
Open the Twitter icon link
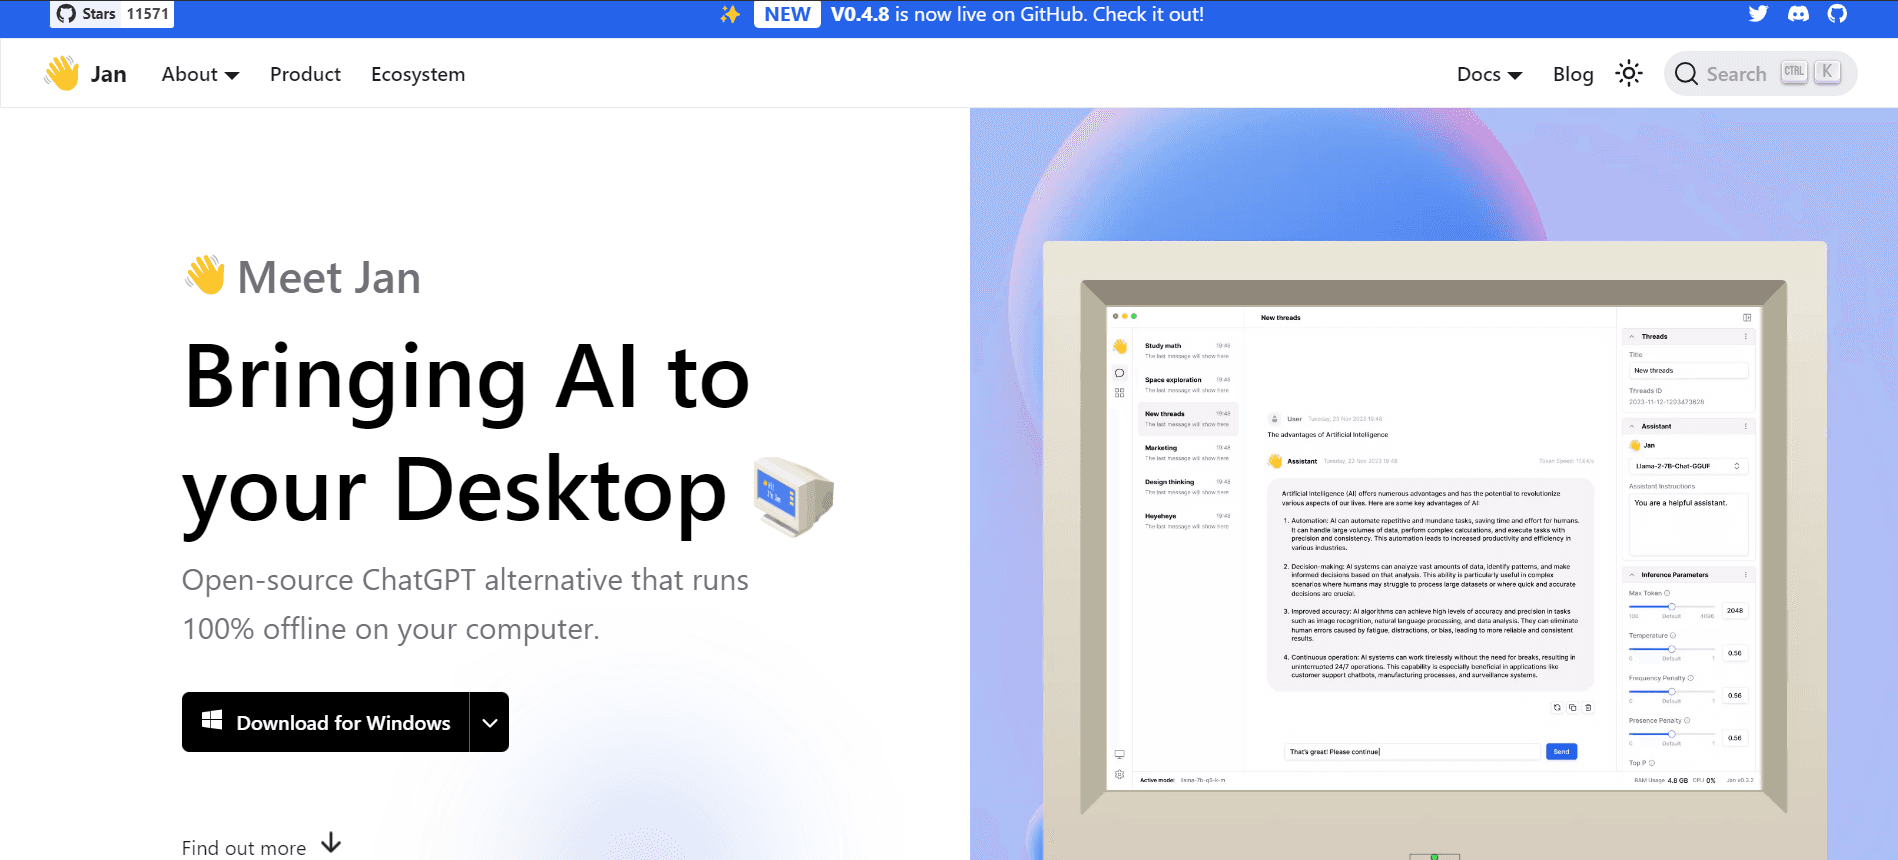[x=1758, y=14]
